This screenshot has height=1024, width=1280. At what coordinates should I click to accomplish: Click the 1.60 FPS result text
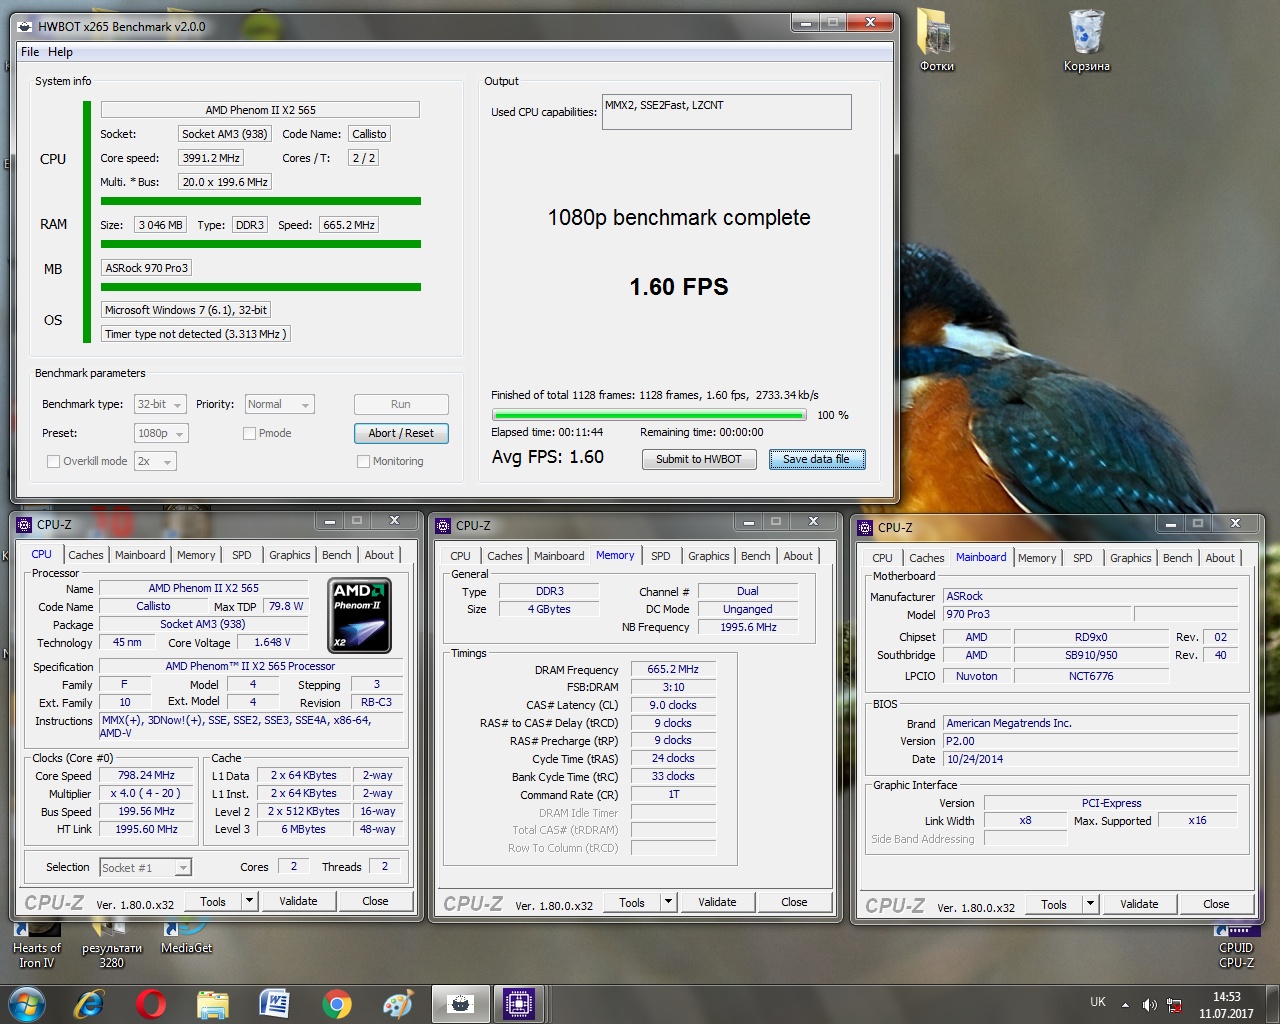tap(679, 287)
